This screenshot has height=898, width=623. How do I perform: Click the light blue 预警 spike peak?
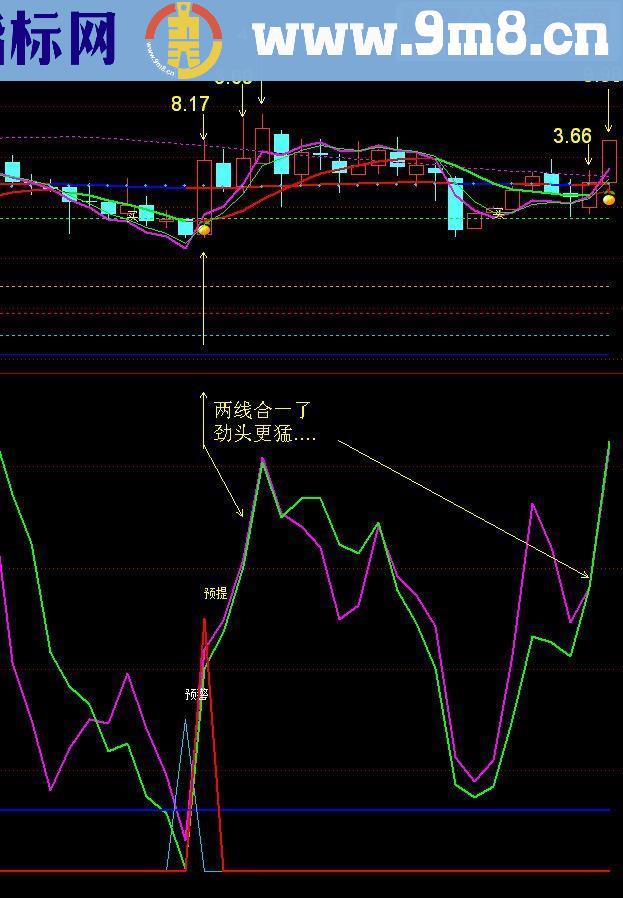tap(185, 721)
